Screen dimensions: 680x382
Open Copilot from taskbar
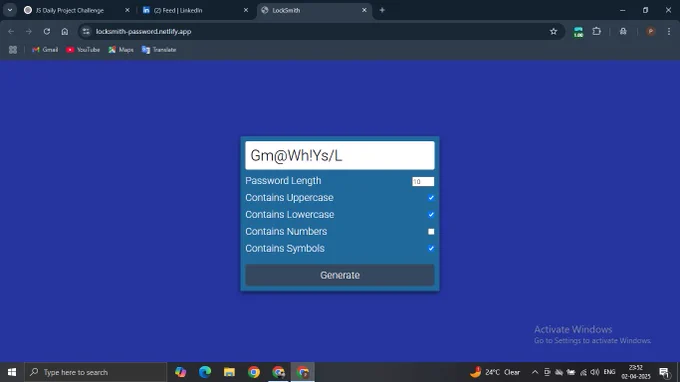[180, 372]
